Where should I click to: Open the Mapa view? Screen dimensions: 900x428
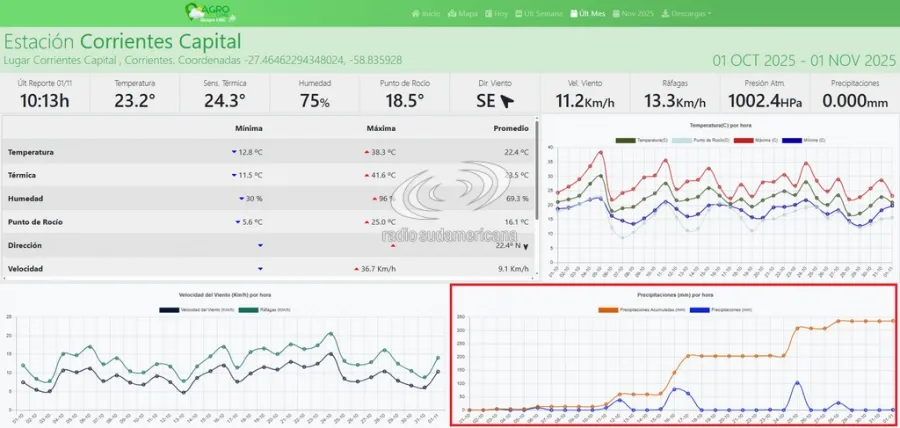click(463, 14)
